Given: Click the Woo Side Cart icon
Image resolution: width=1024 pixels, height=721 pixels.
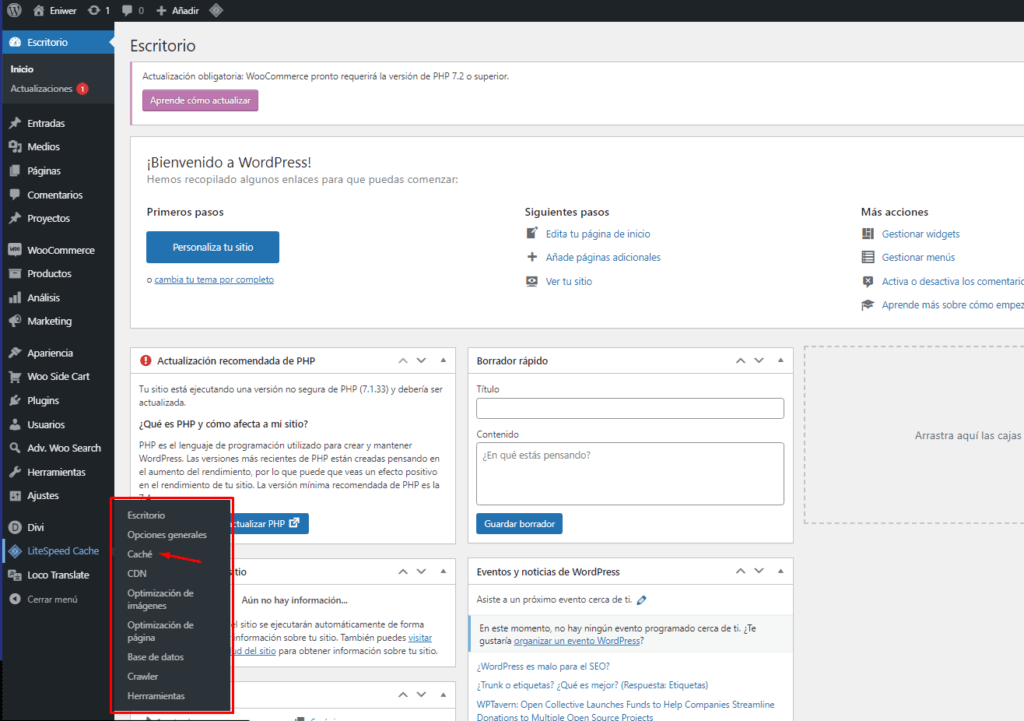Looking at the screenshot, I should coord(15,377).
